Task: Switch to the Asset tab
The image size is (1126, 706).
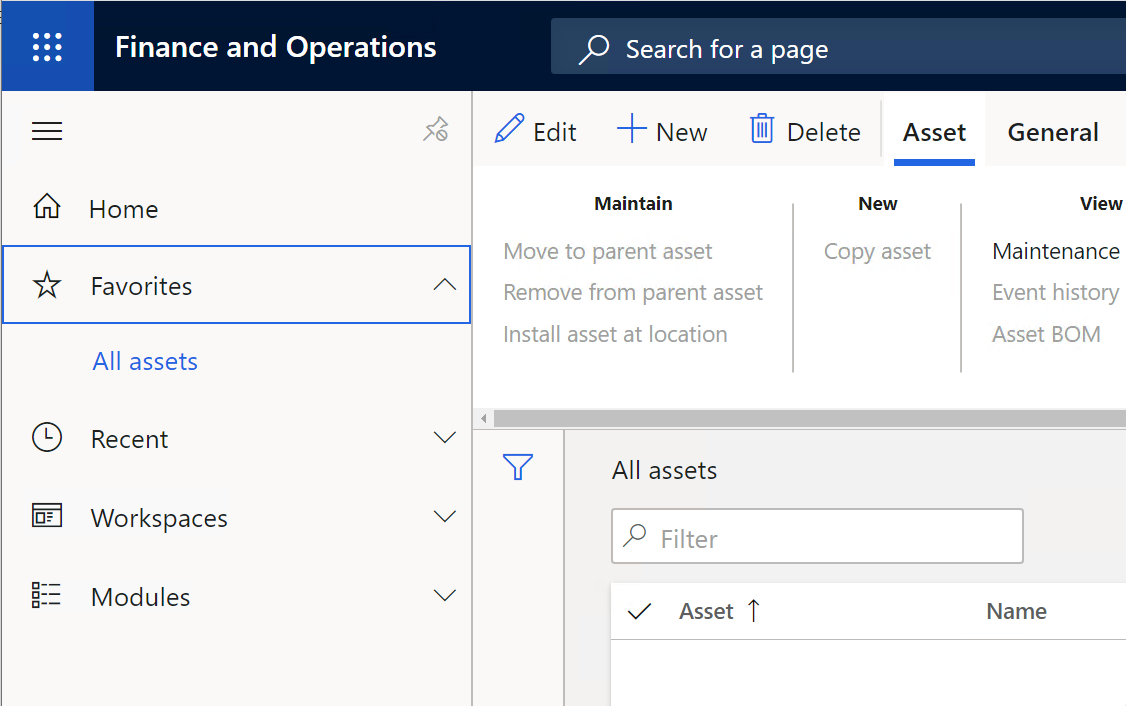Action: click(x=934, y=132)
